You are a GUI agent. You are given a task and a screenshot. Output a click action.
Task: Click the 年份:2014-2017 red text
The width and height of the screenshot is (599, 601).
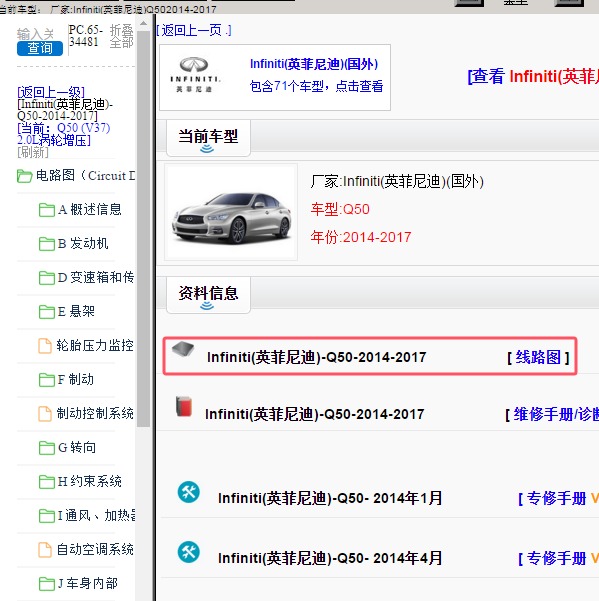pyautogui.click(x=361, y=237)
